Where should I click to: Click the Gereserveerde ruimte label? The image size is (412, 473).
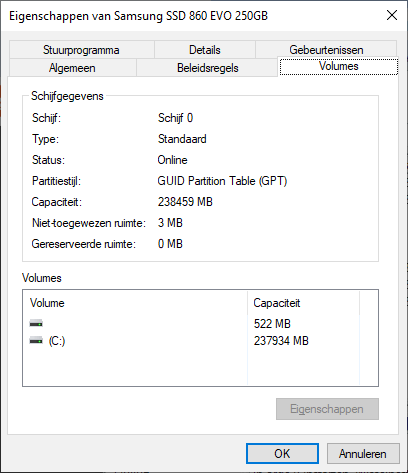pos(84,244)
